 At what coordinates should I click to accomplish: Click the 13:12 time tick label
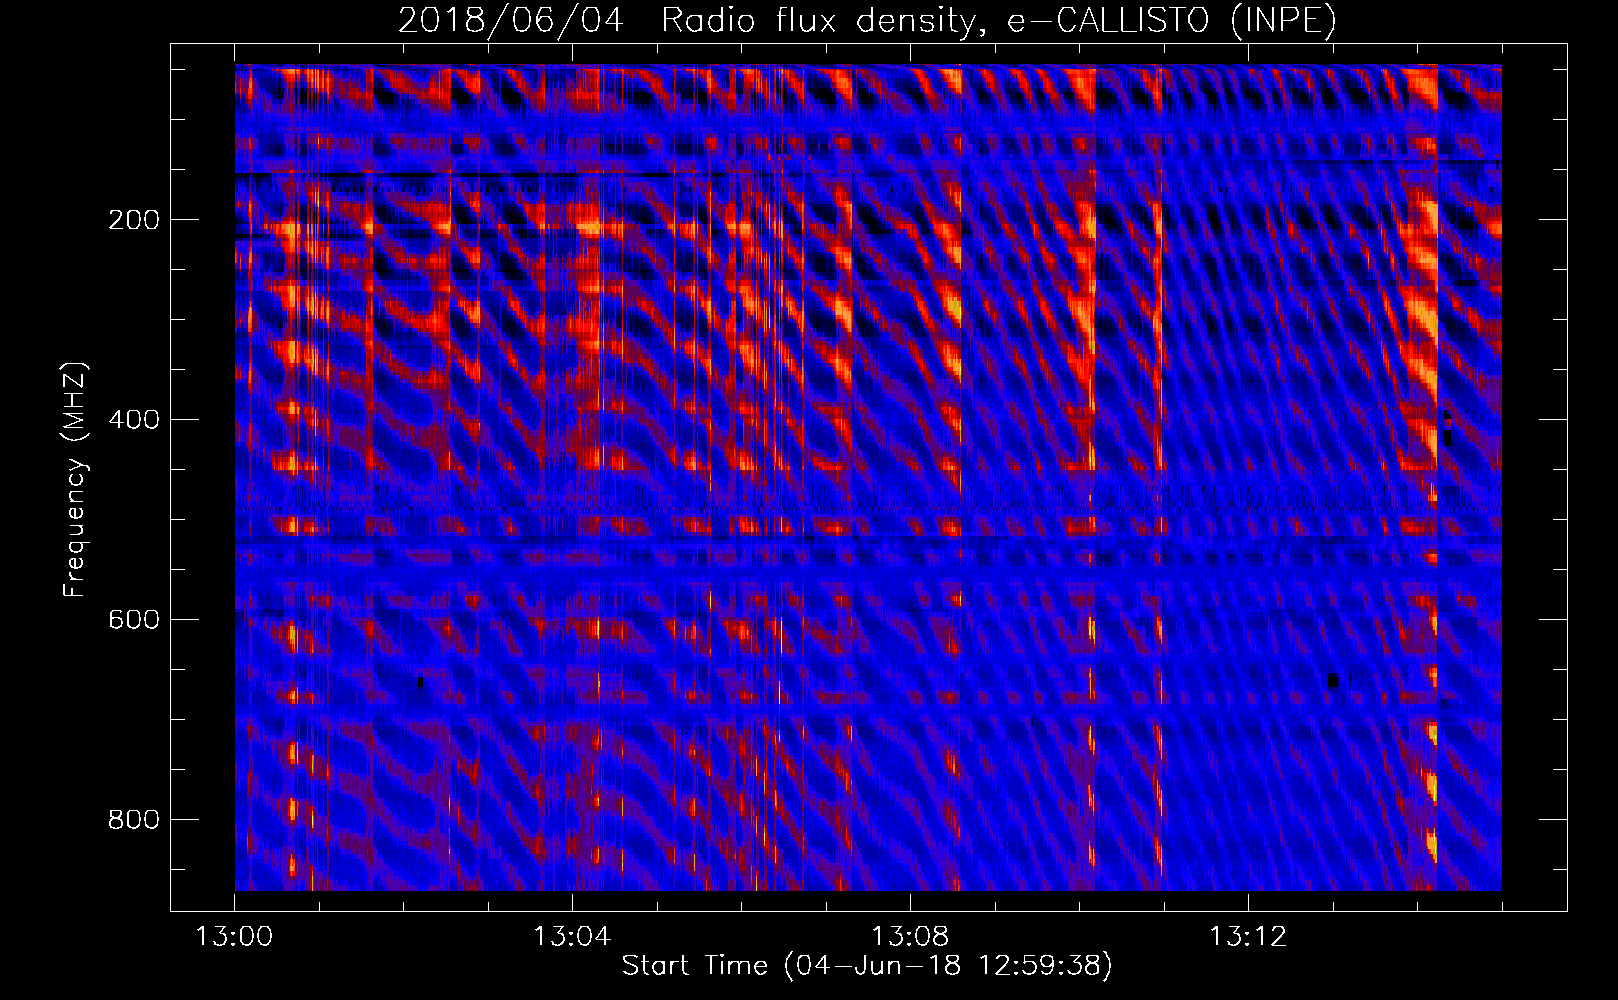tap(1248, 937)
